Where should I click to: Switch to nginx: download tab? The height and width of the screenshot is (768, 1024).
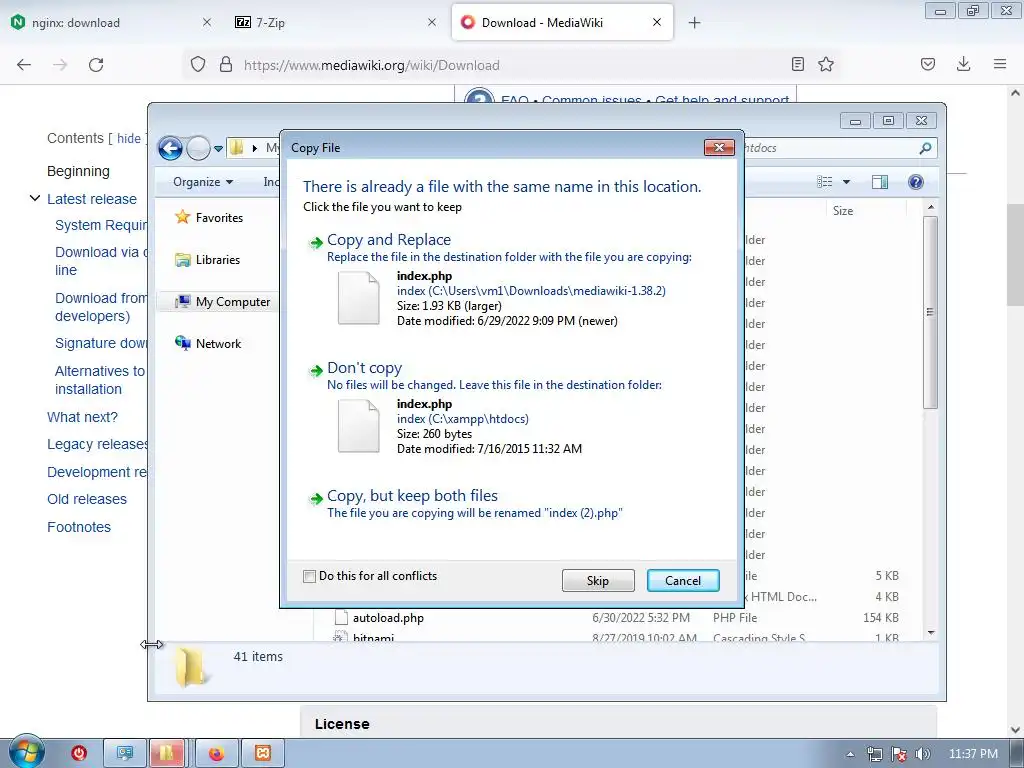[x=111, y=22]
